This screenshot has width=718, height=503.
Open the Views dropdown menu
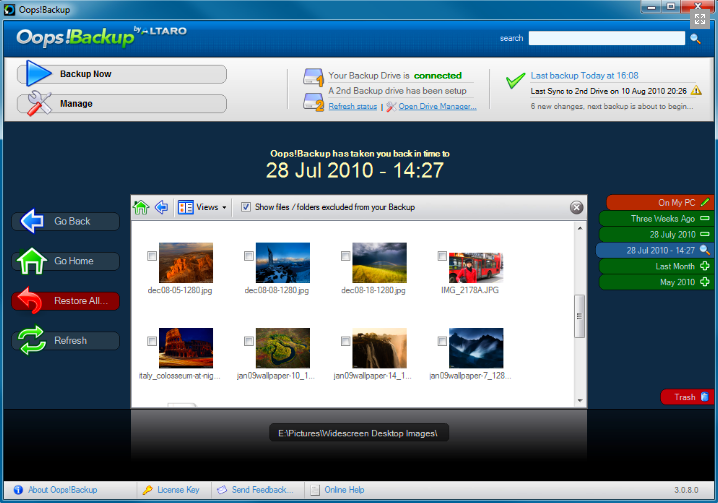click(x=201, y=207)
